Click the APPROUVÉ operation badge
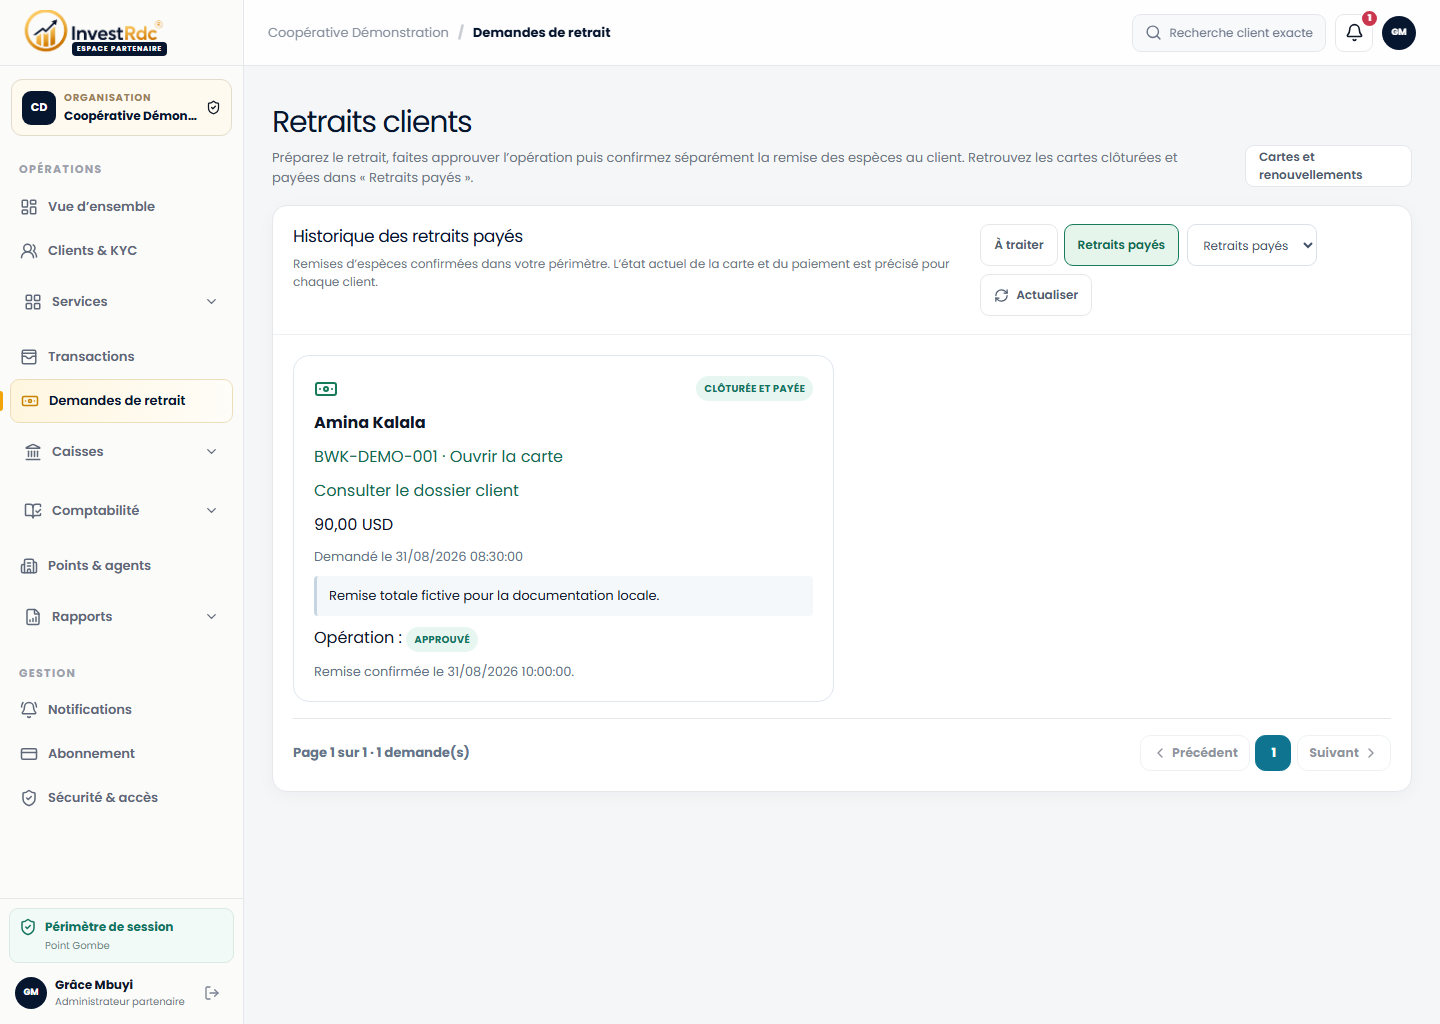The height and width of the screenshot is (1024, 1440). click(442, 639)
